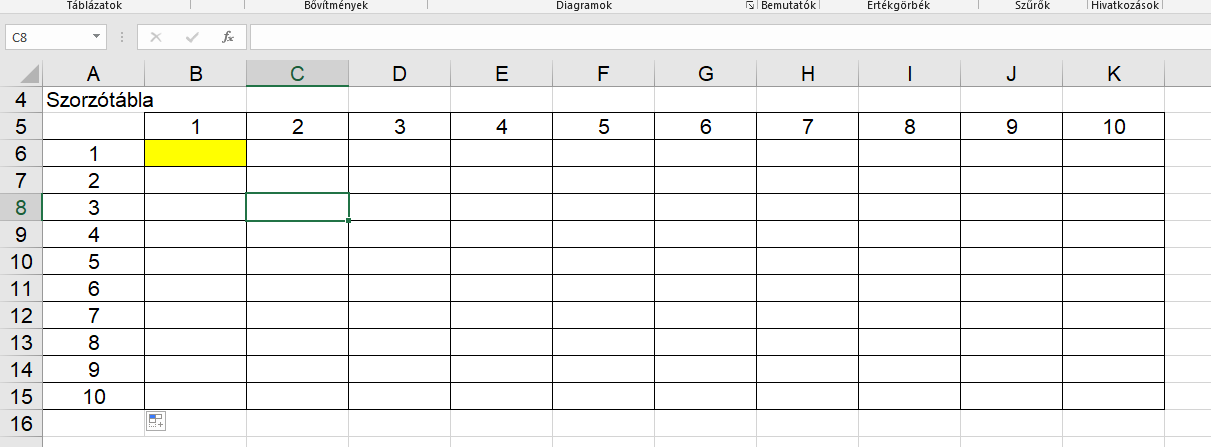Open the Auto Fill Options icon below table

pos(155,422)
